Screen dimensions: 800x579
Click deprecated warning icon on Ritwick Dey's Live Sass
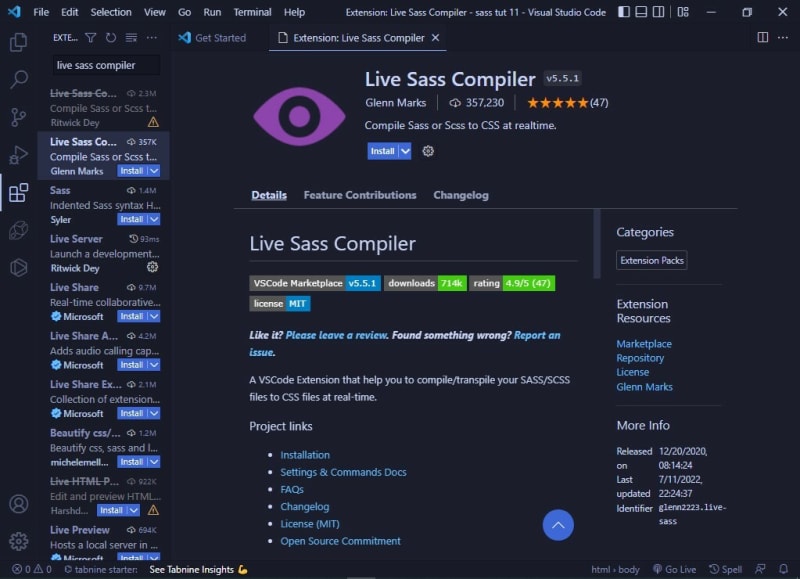pyautogui.click(x=153, y=122)
